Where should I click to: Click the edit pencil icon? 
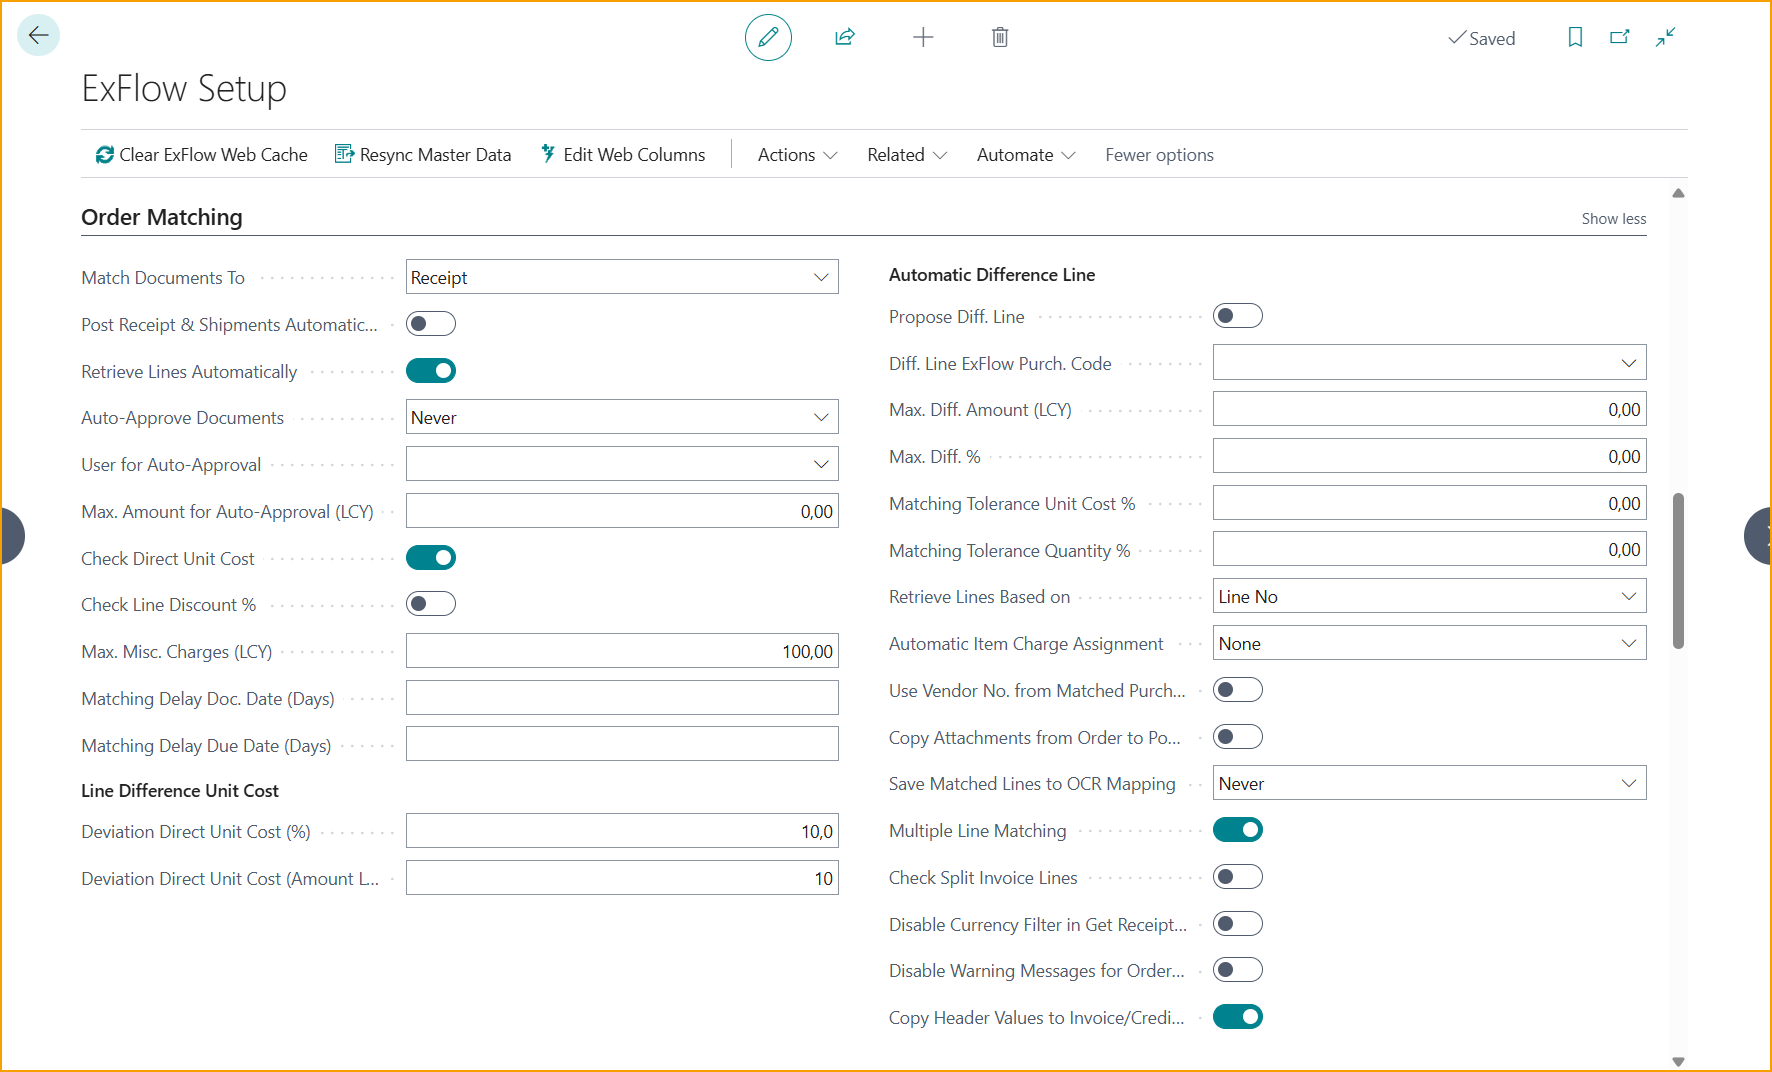click(768, 37)
